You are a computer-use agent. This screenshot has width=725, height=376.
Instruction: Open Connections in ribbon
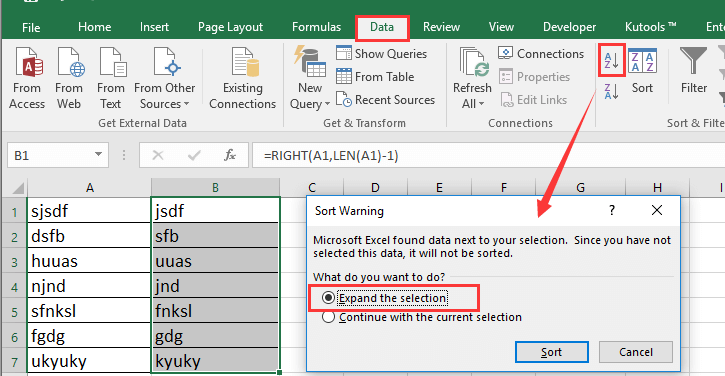tap(541, 54)
